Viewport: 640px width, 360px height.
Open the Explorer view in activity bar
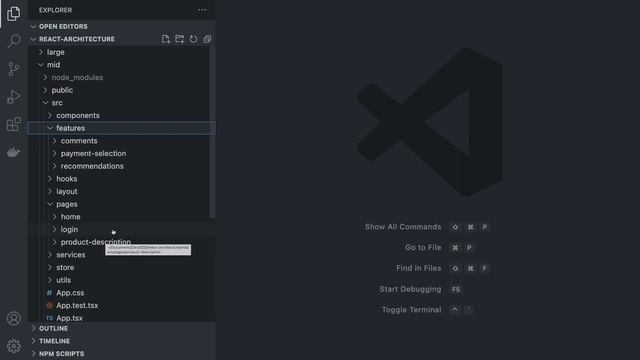[x=13, y=13]
